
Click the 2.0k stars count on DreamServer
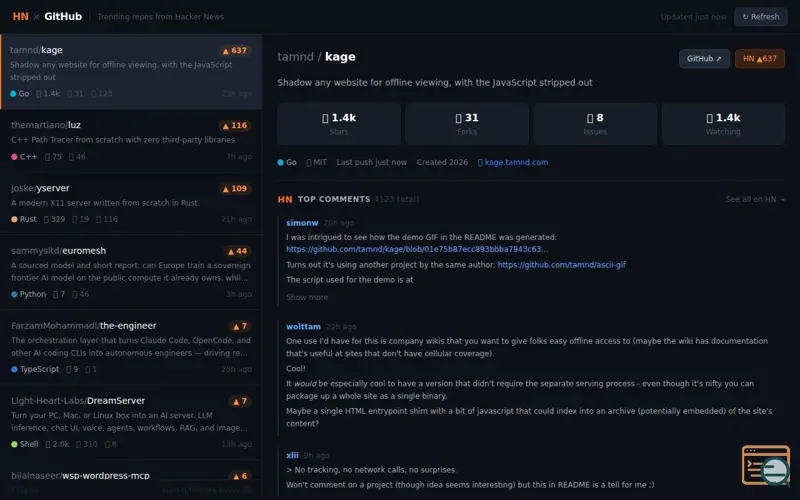[57, 444]
